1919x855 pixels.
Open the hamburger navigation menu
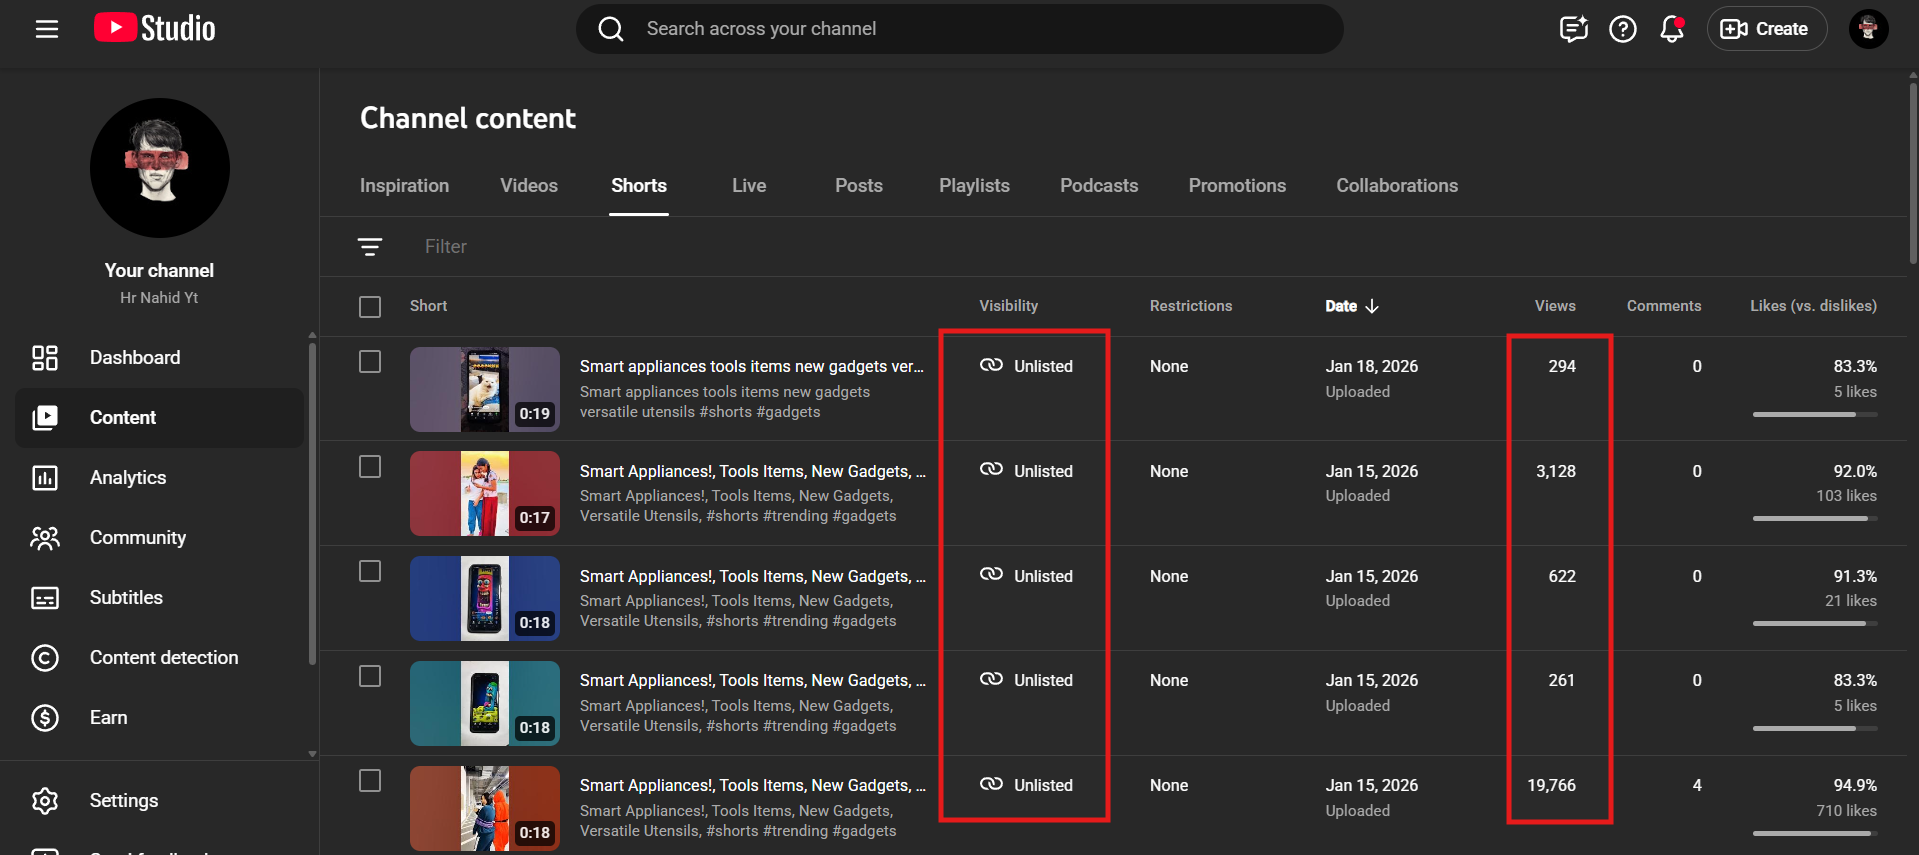(x=47, y=29)
